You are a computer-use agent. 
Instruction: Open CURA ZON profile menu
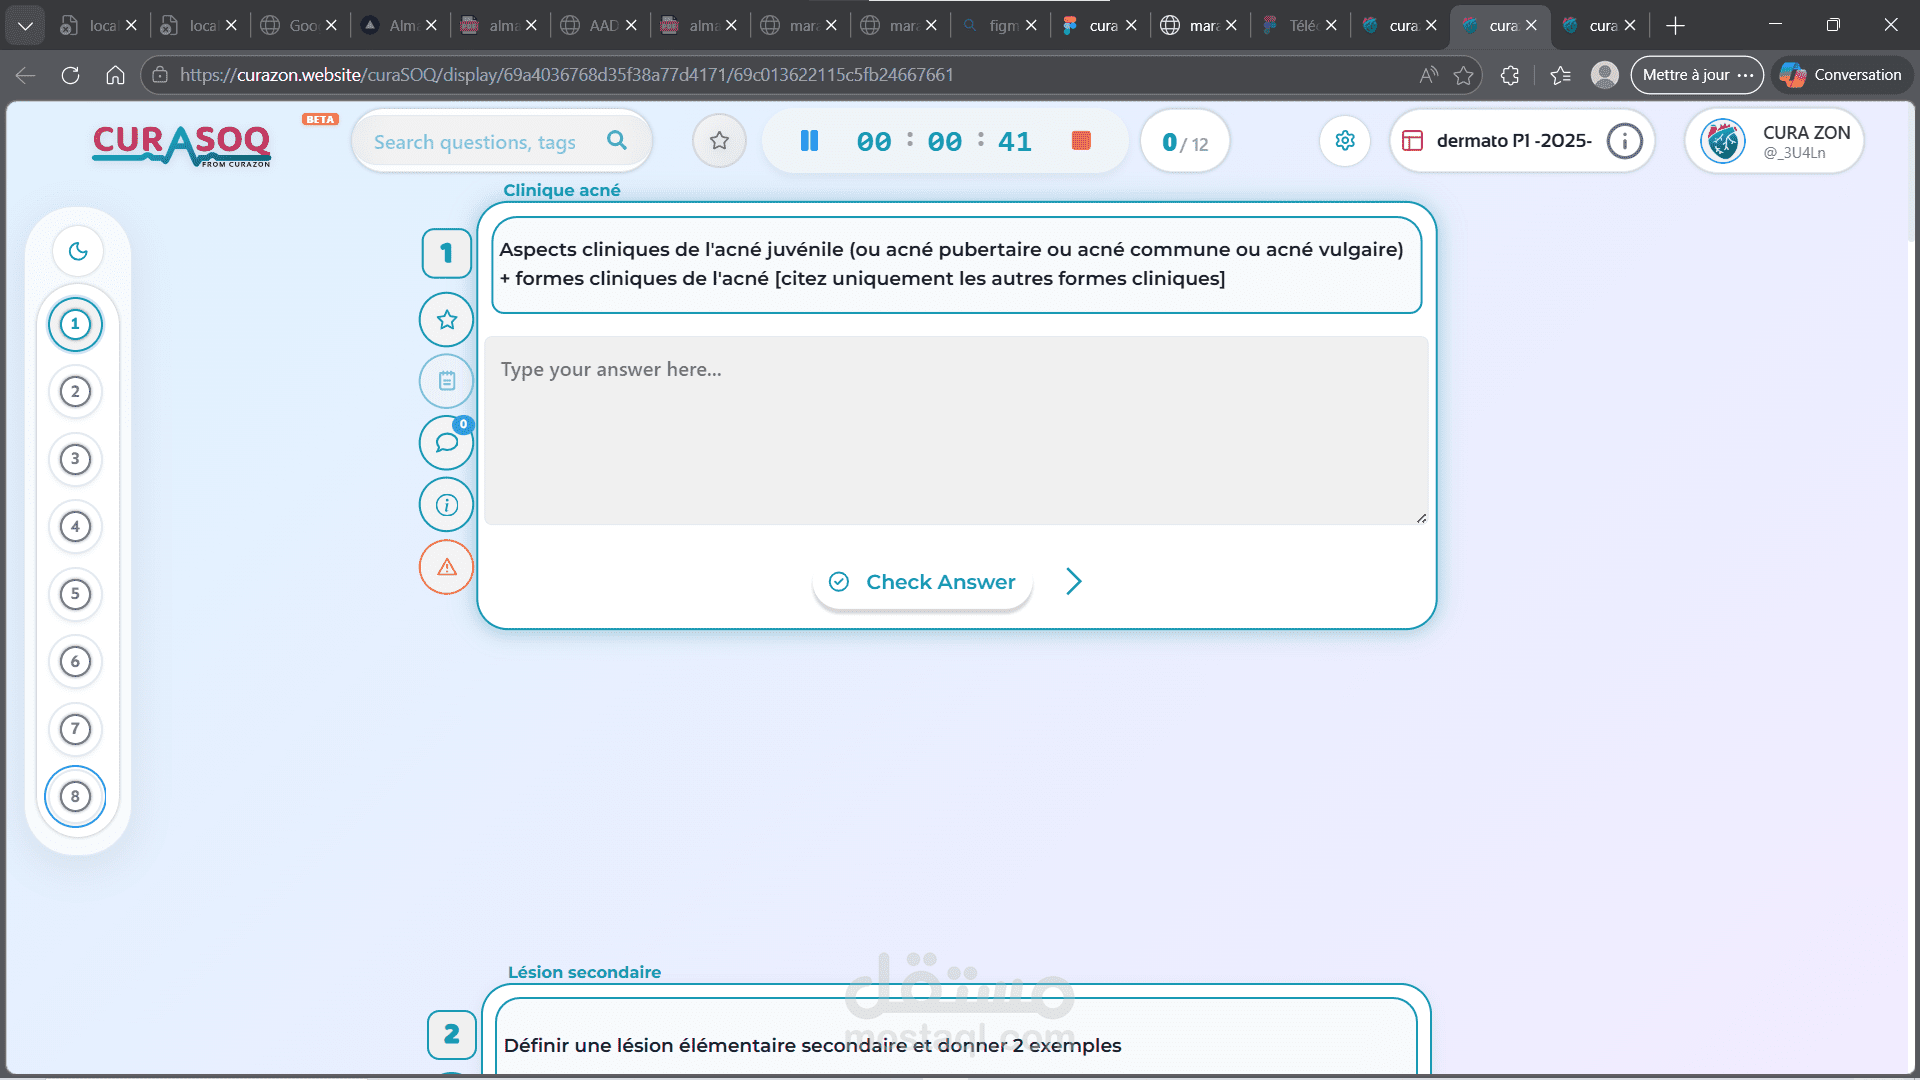click(x=1774, y=141)
